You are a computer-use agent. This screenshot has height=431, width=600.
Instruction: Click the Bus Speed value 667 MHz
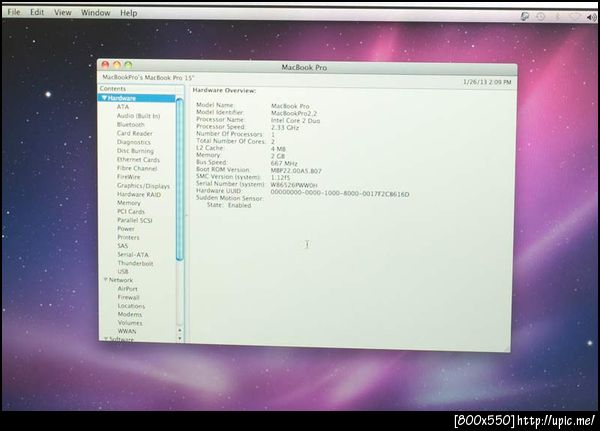pos(284,163)
